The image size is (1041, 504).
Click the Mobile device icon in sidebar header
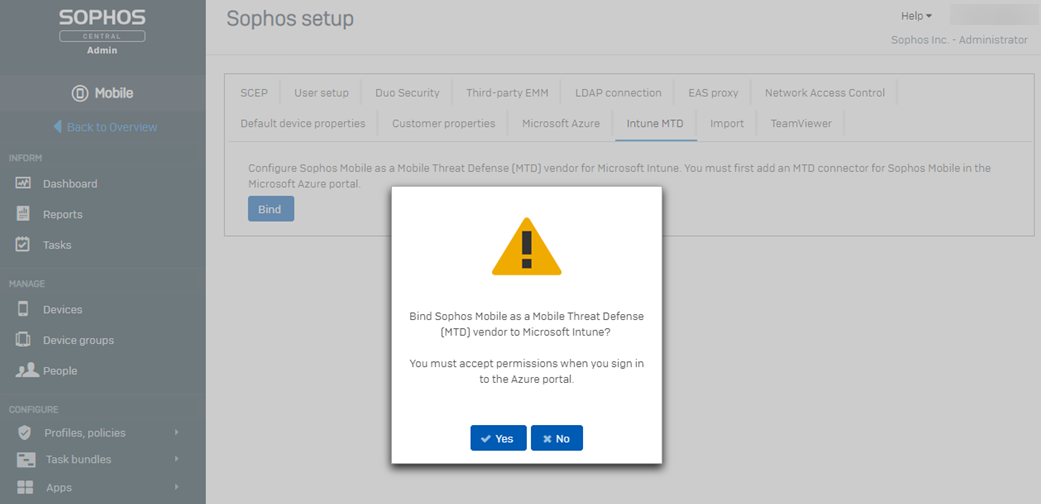[x=80, y=94]
